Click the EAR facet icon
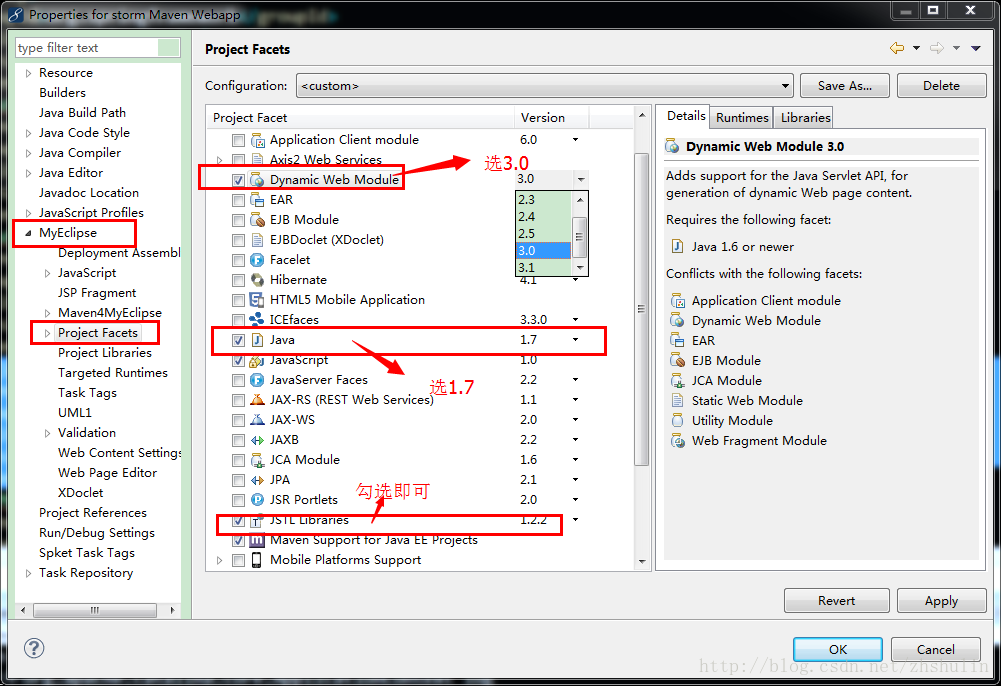This screenshot has width=1001, height=686. pos(257,200)
